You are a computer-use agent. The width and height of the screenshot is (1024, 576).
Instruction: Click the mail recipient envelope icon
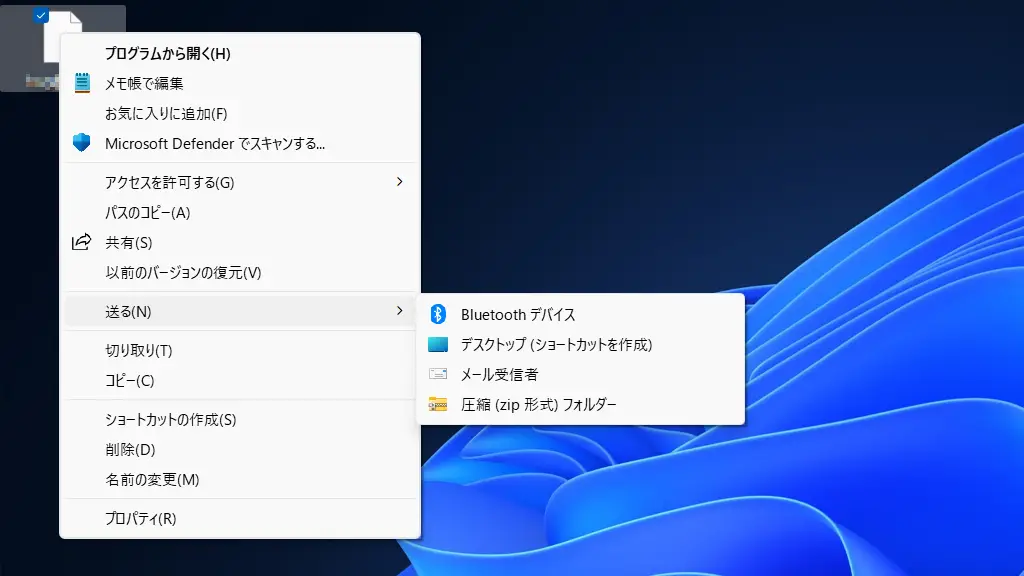coord(440,373)
